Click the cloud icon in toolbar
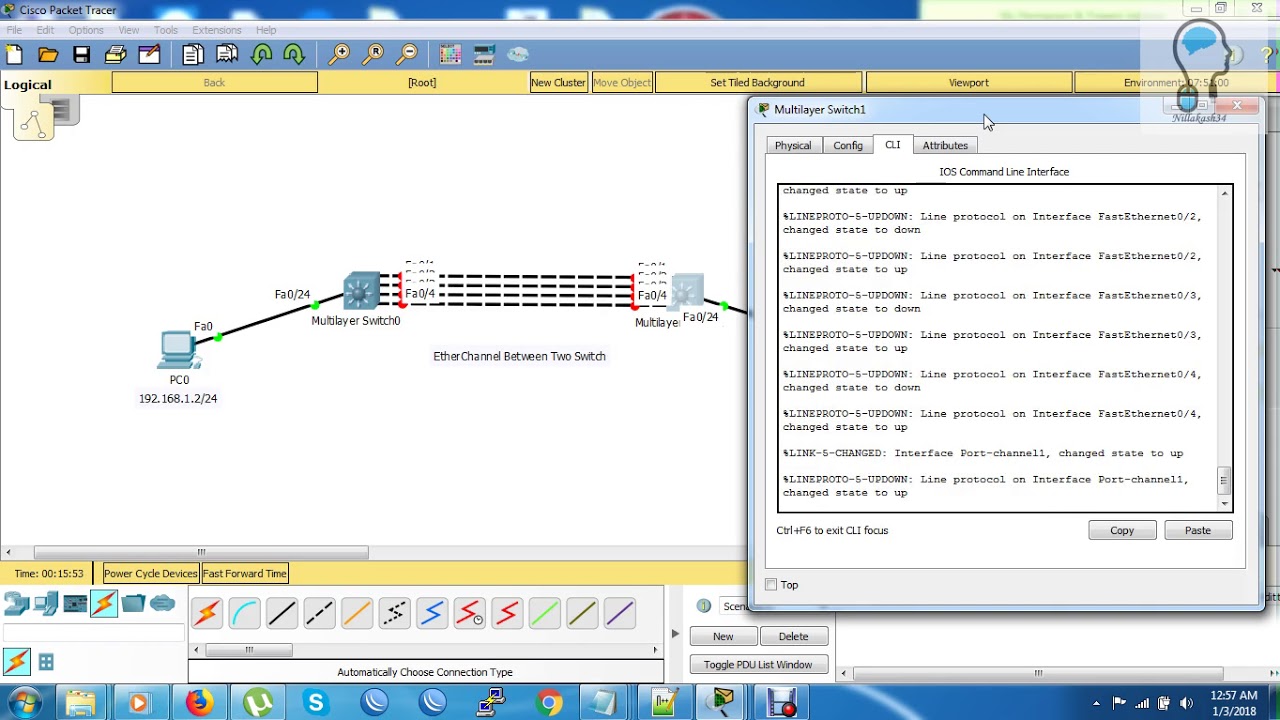 pos(517,54)
